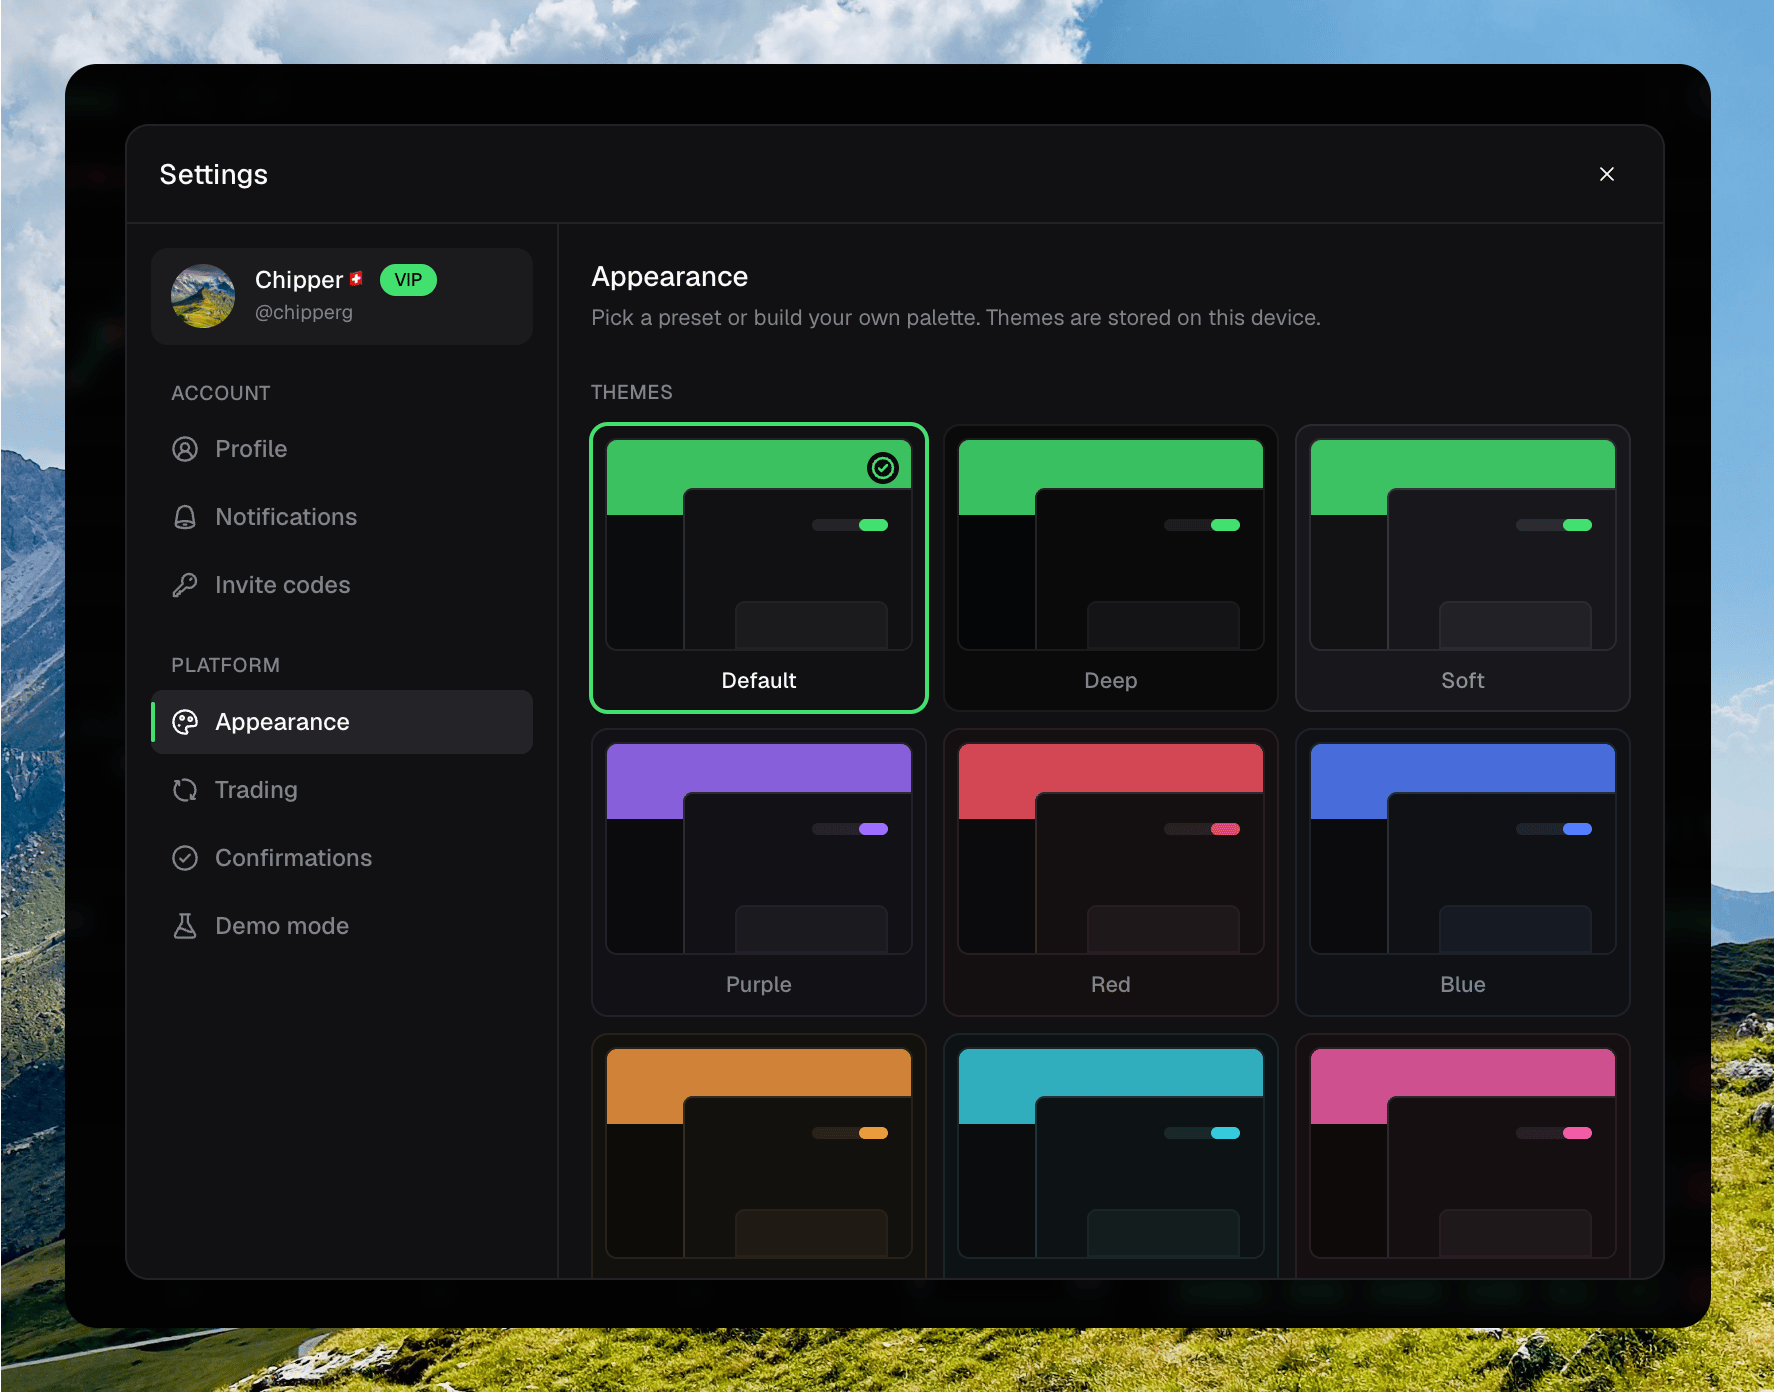Click the THEMES section label

pos(632,392)
